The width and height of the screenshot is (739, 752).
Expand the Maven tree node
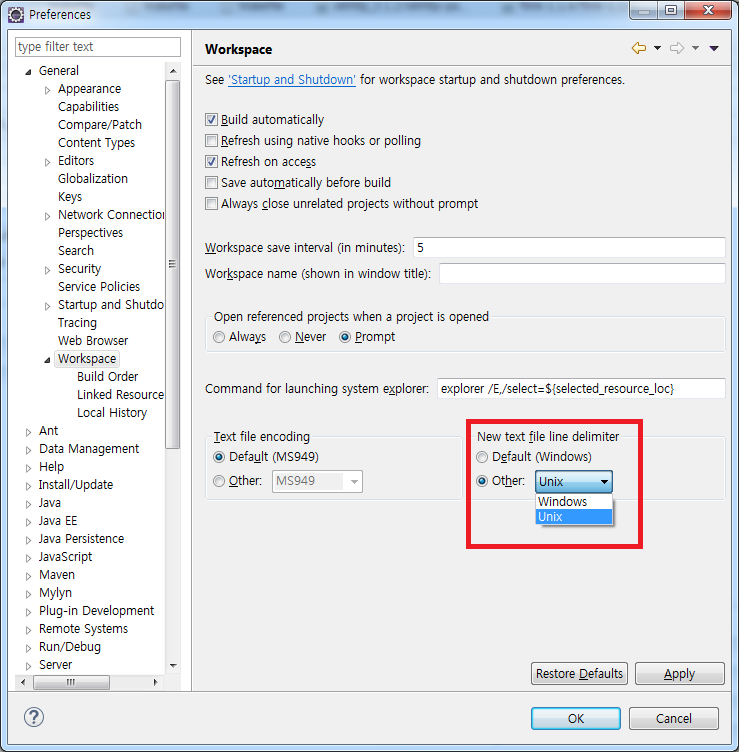pos(28,576)
